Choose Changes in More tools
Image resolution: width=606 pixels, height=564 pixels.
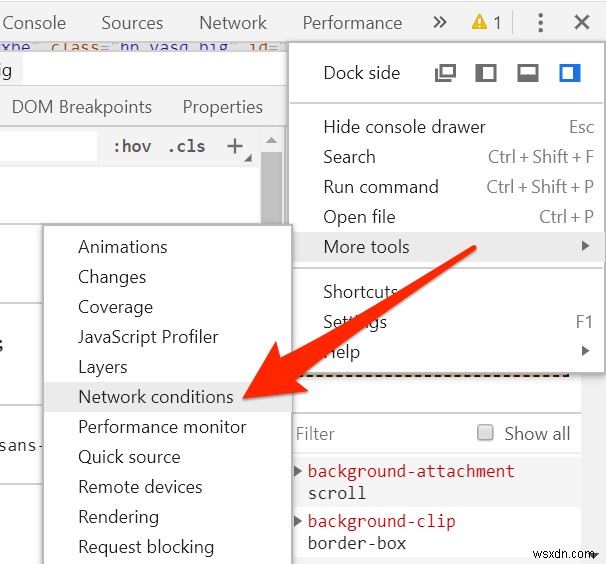click(168, 277)
